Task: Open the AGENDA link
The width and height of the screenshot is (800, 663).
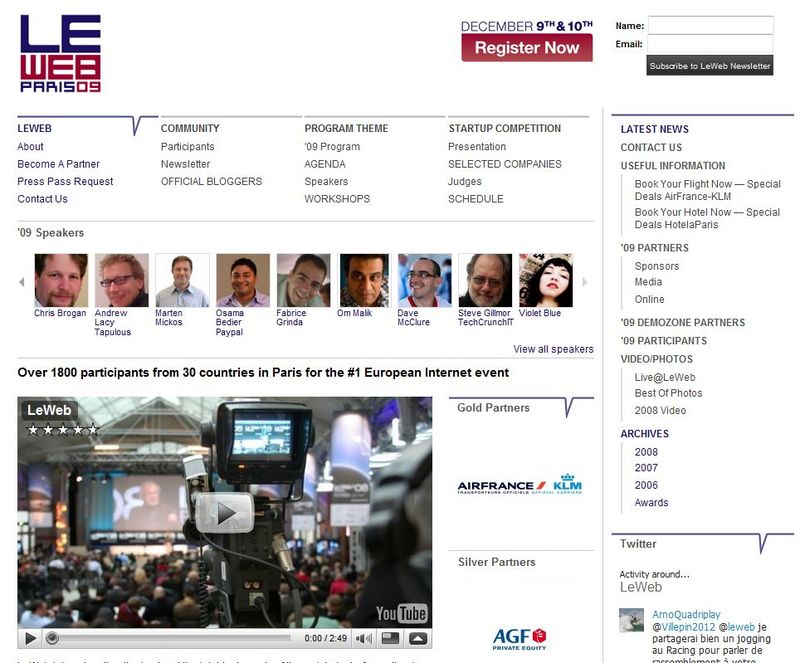Action: [x=325, y=164]
